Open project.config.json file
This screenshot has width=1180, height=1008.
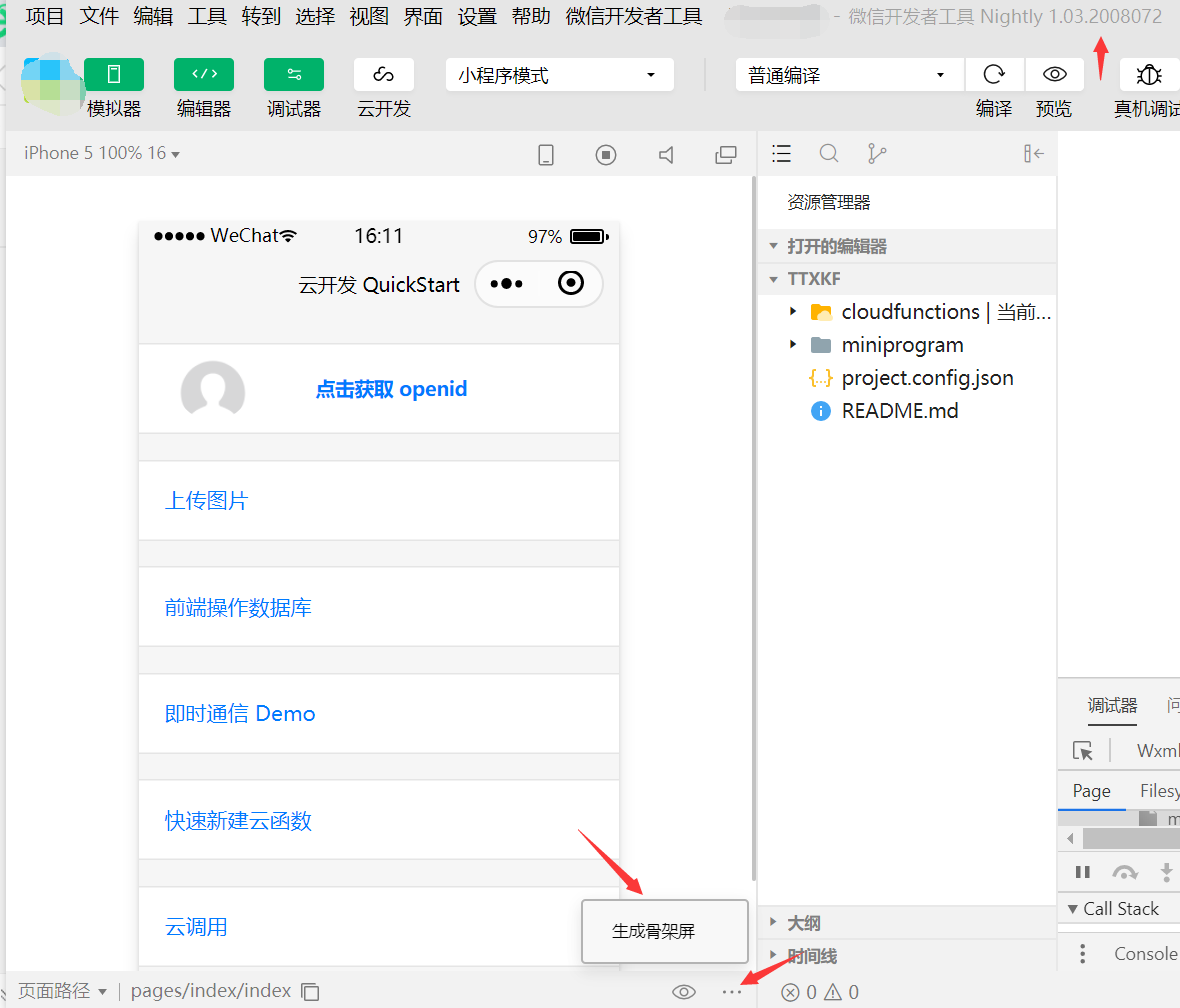pos(927,378)
